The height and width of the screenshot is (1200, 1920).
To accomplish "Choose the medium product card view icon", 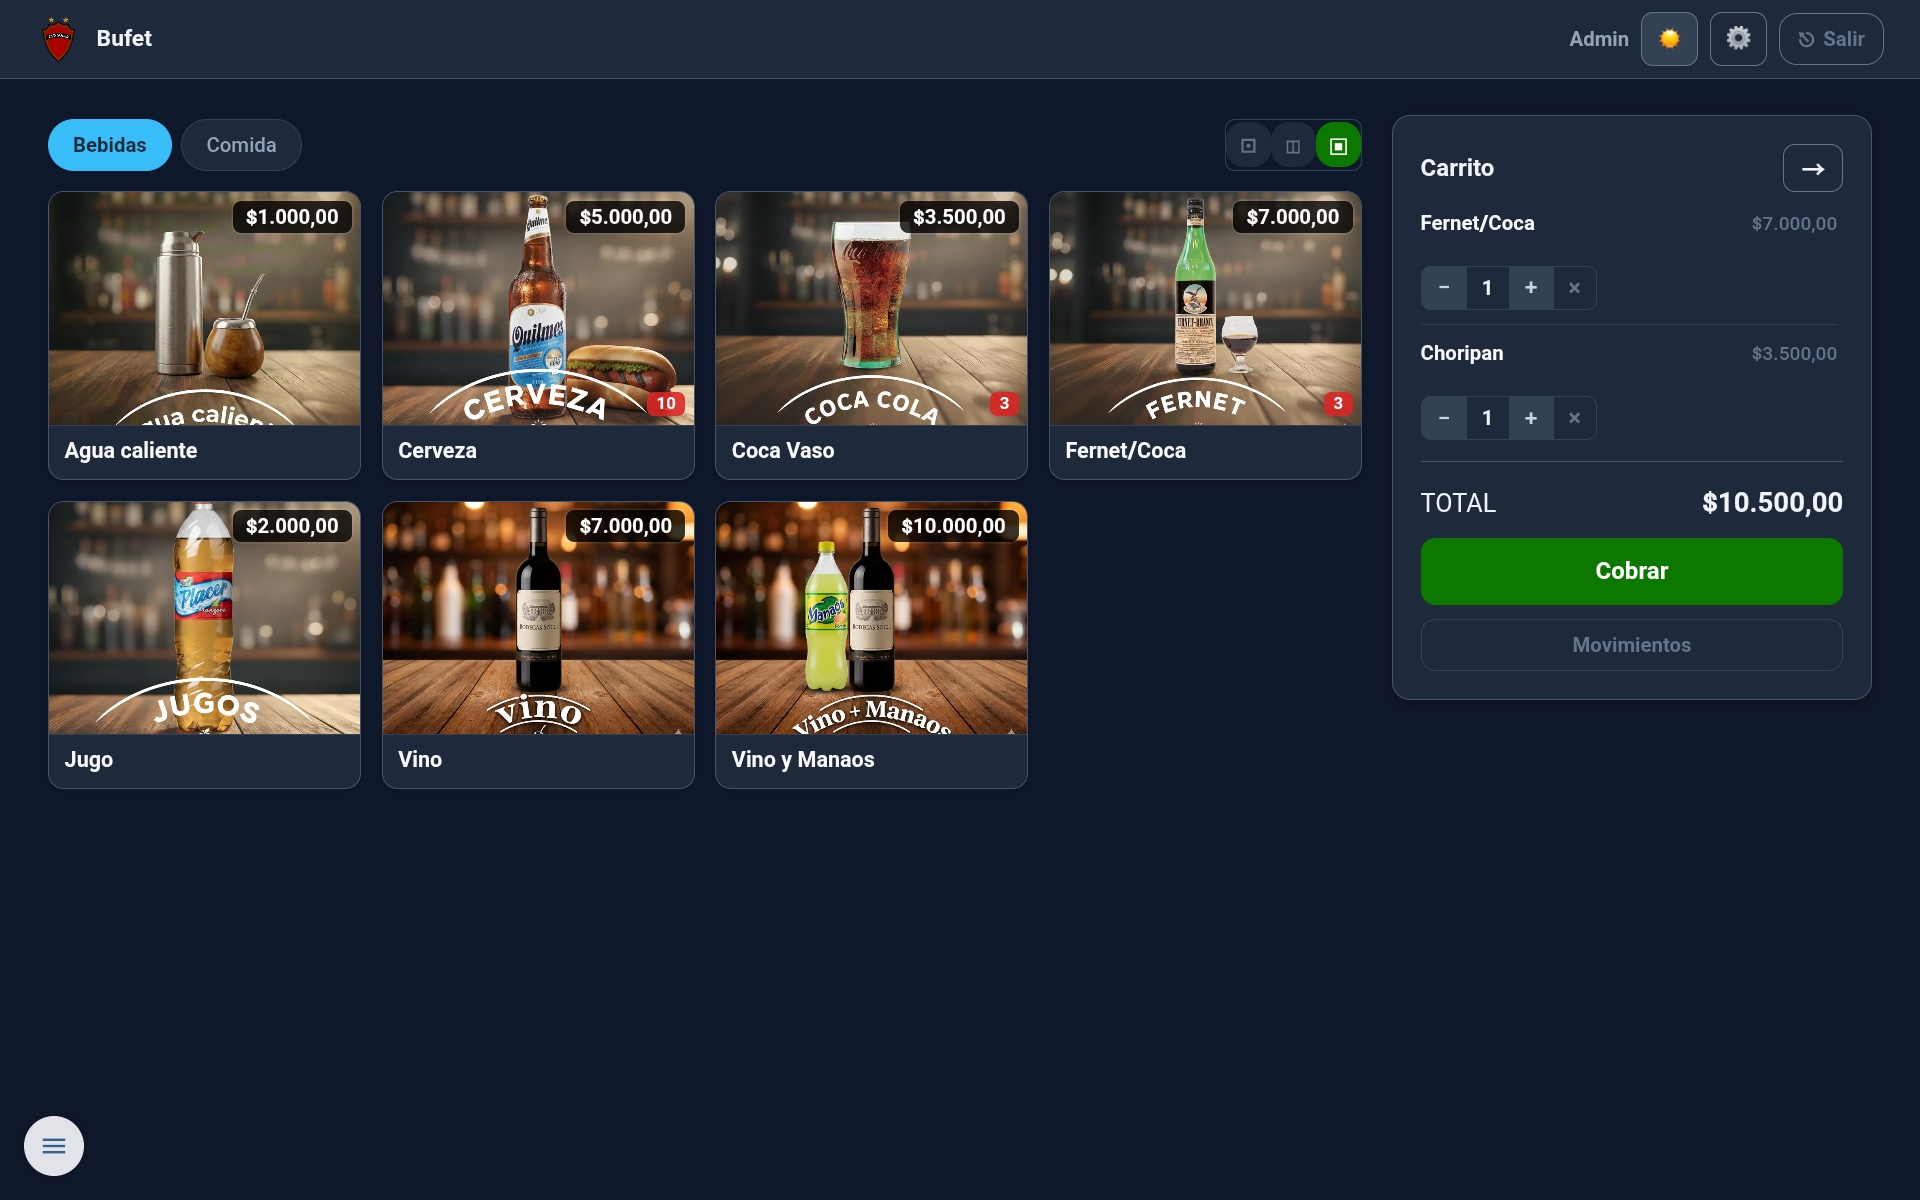I will coord(1293,146).
